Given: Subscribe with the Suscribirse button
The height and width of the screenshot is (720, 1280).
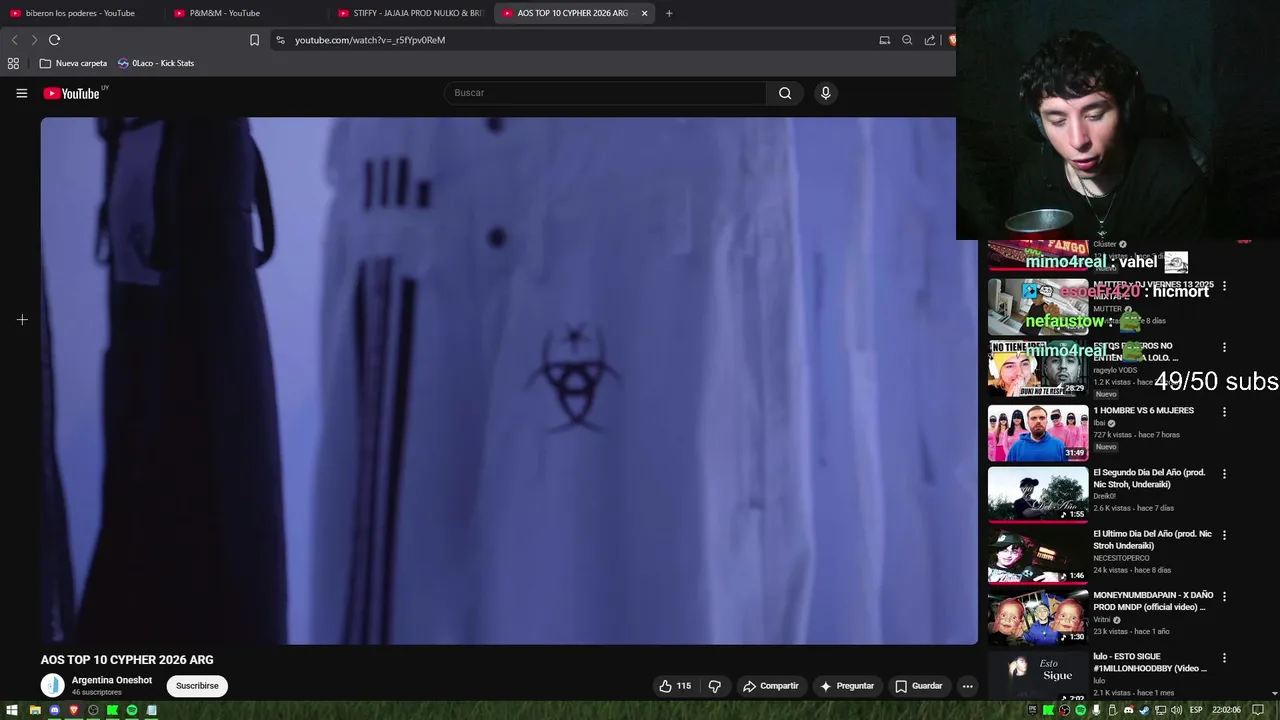Looking at the screenshot, I should point(197,686).
